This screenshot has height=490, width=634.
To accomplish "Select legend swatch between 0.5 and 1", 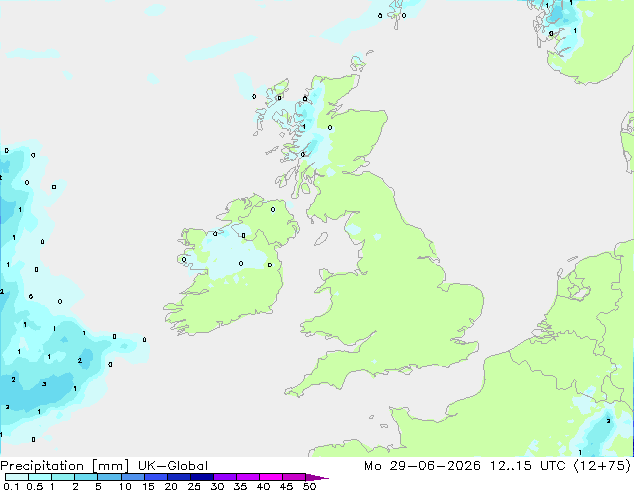I will [x=40, y=477].
